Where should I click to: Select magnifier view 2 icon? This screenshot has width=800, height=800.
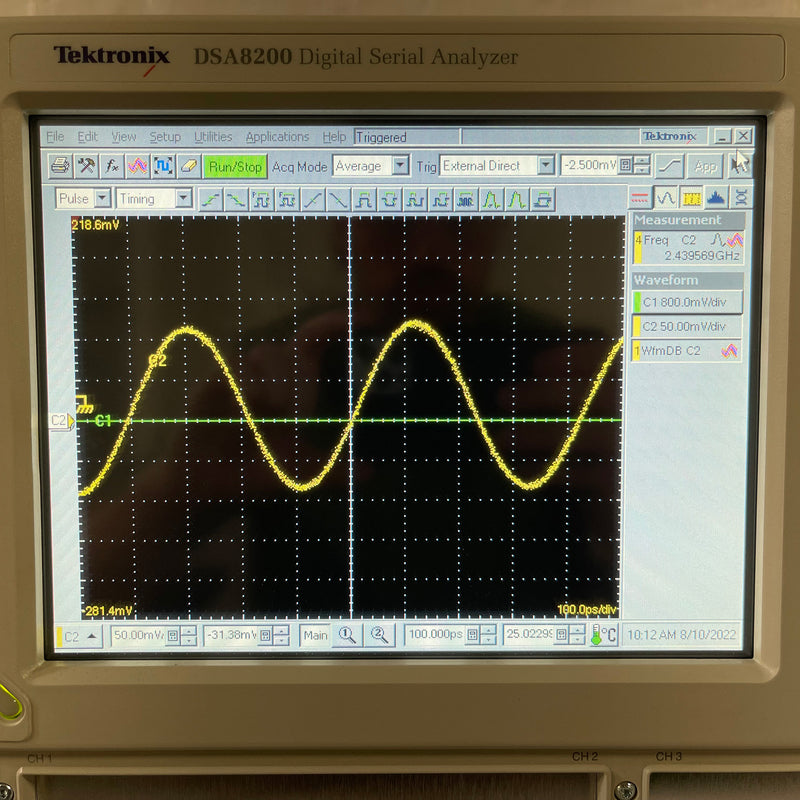[x=379, y=635]
